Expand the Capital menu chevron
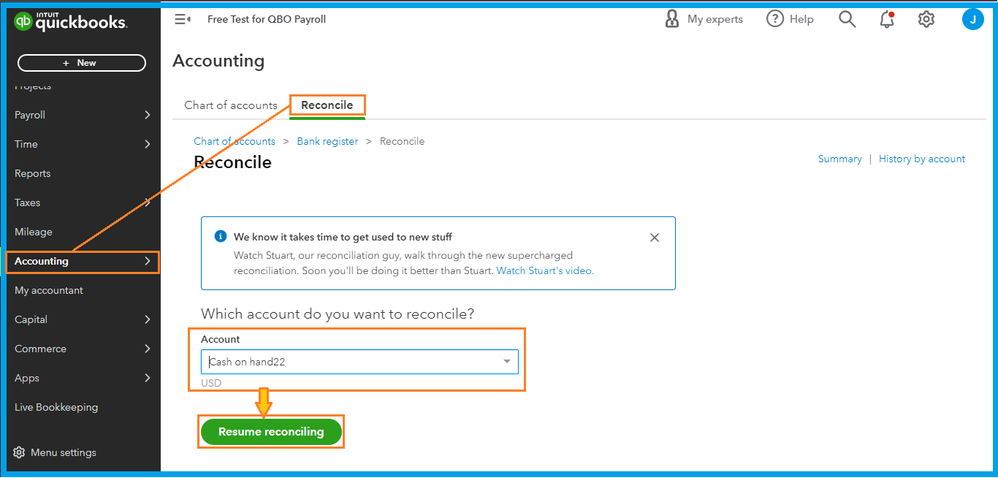998x478 pixels. [147, 320]
